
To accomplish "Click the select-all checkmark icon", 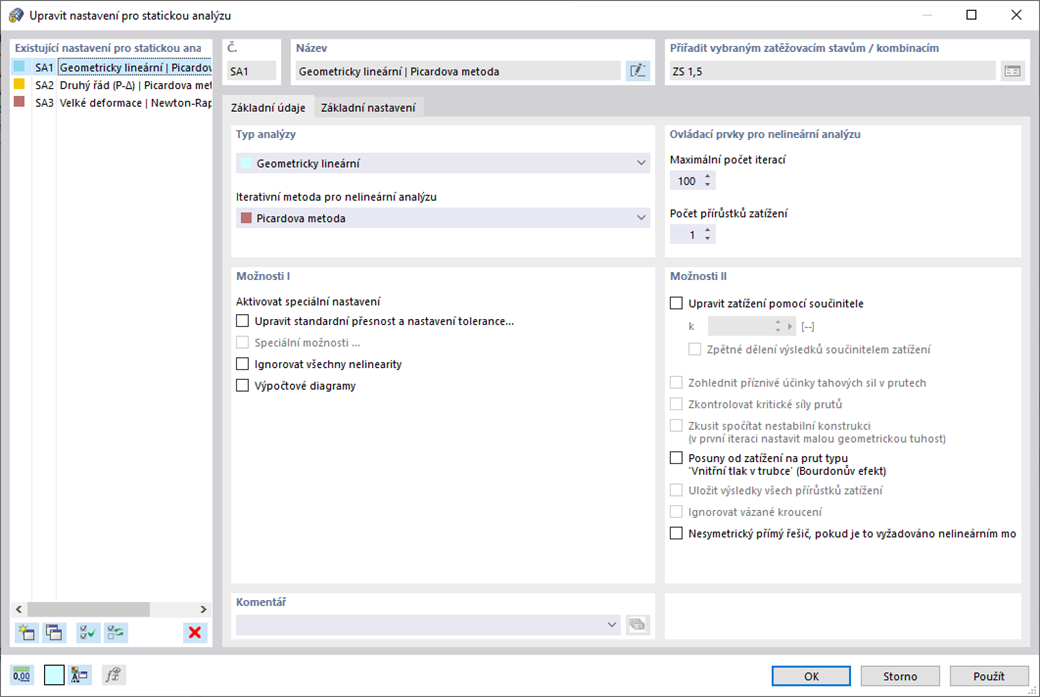I will 88,632.
